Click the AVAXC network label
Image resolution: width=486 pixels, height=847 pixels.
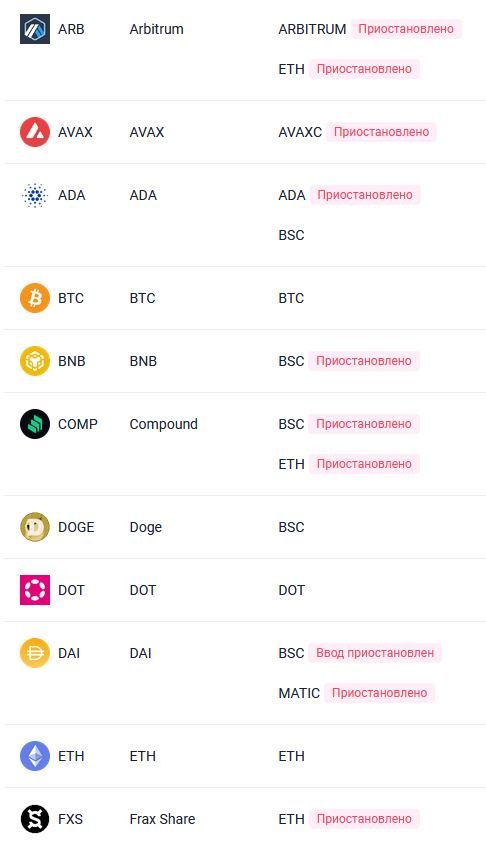pos(300,132)
